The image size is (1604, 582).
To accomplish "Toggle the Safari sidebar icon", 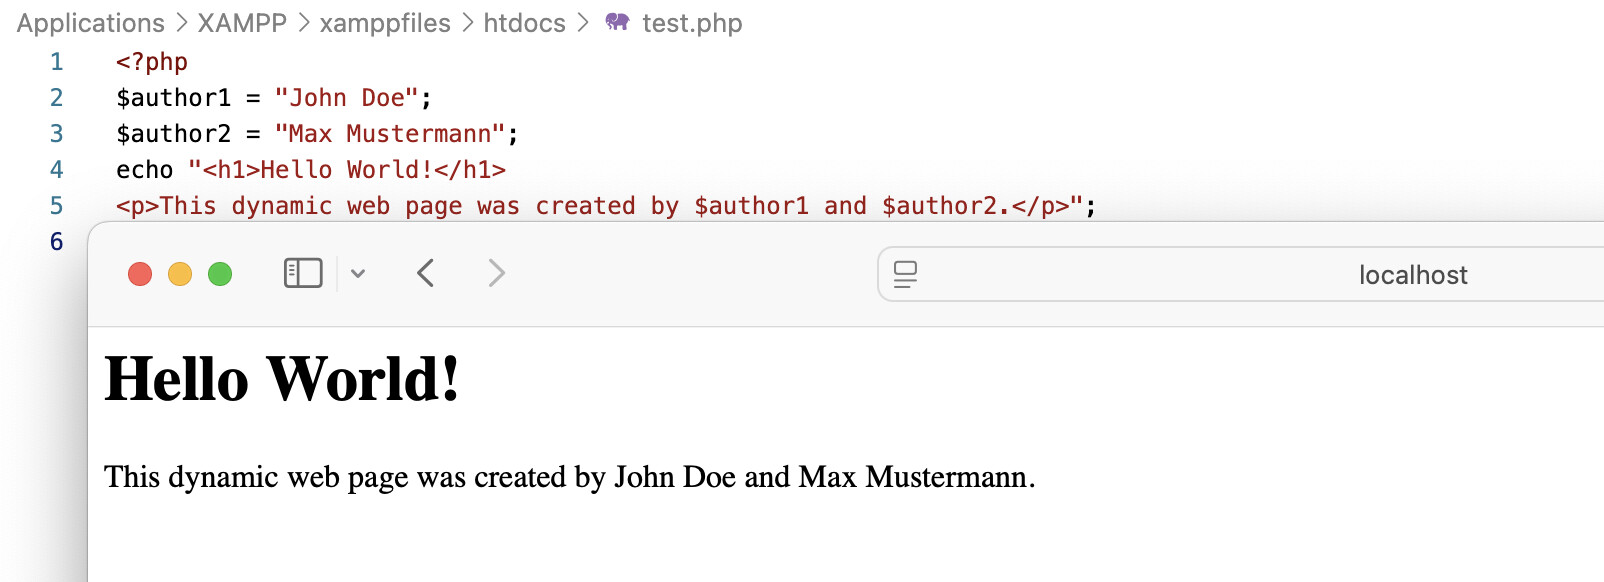I will tap(303, 273).
